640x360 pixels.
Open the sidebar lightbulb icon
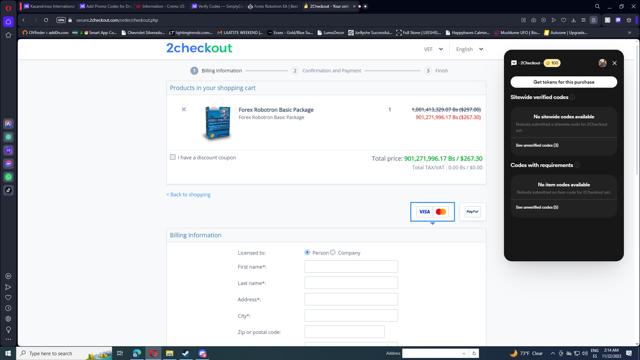(8, 329)
